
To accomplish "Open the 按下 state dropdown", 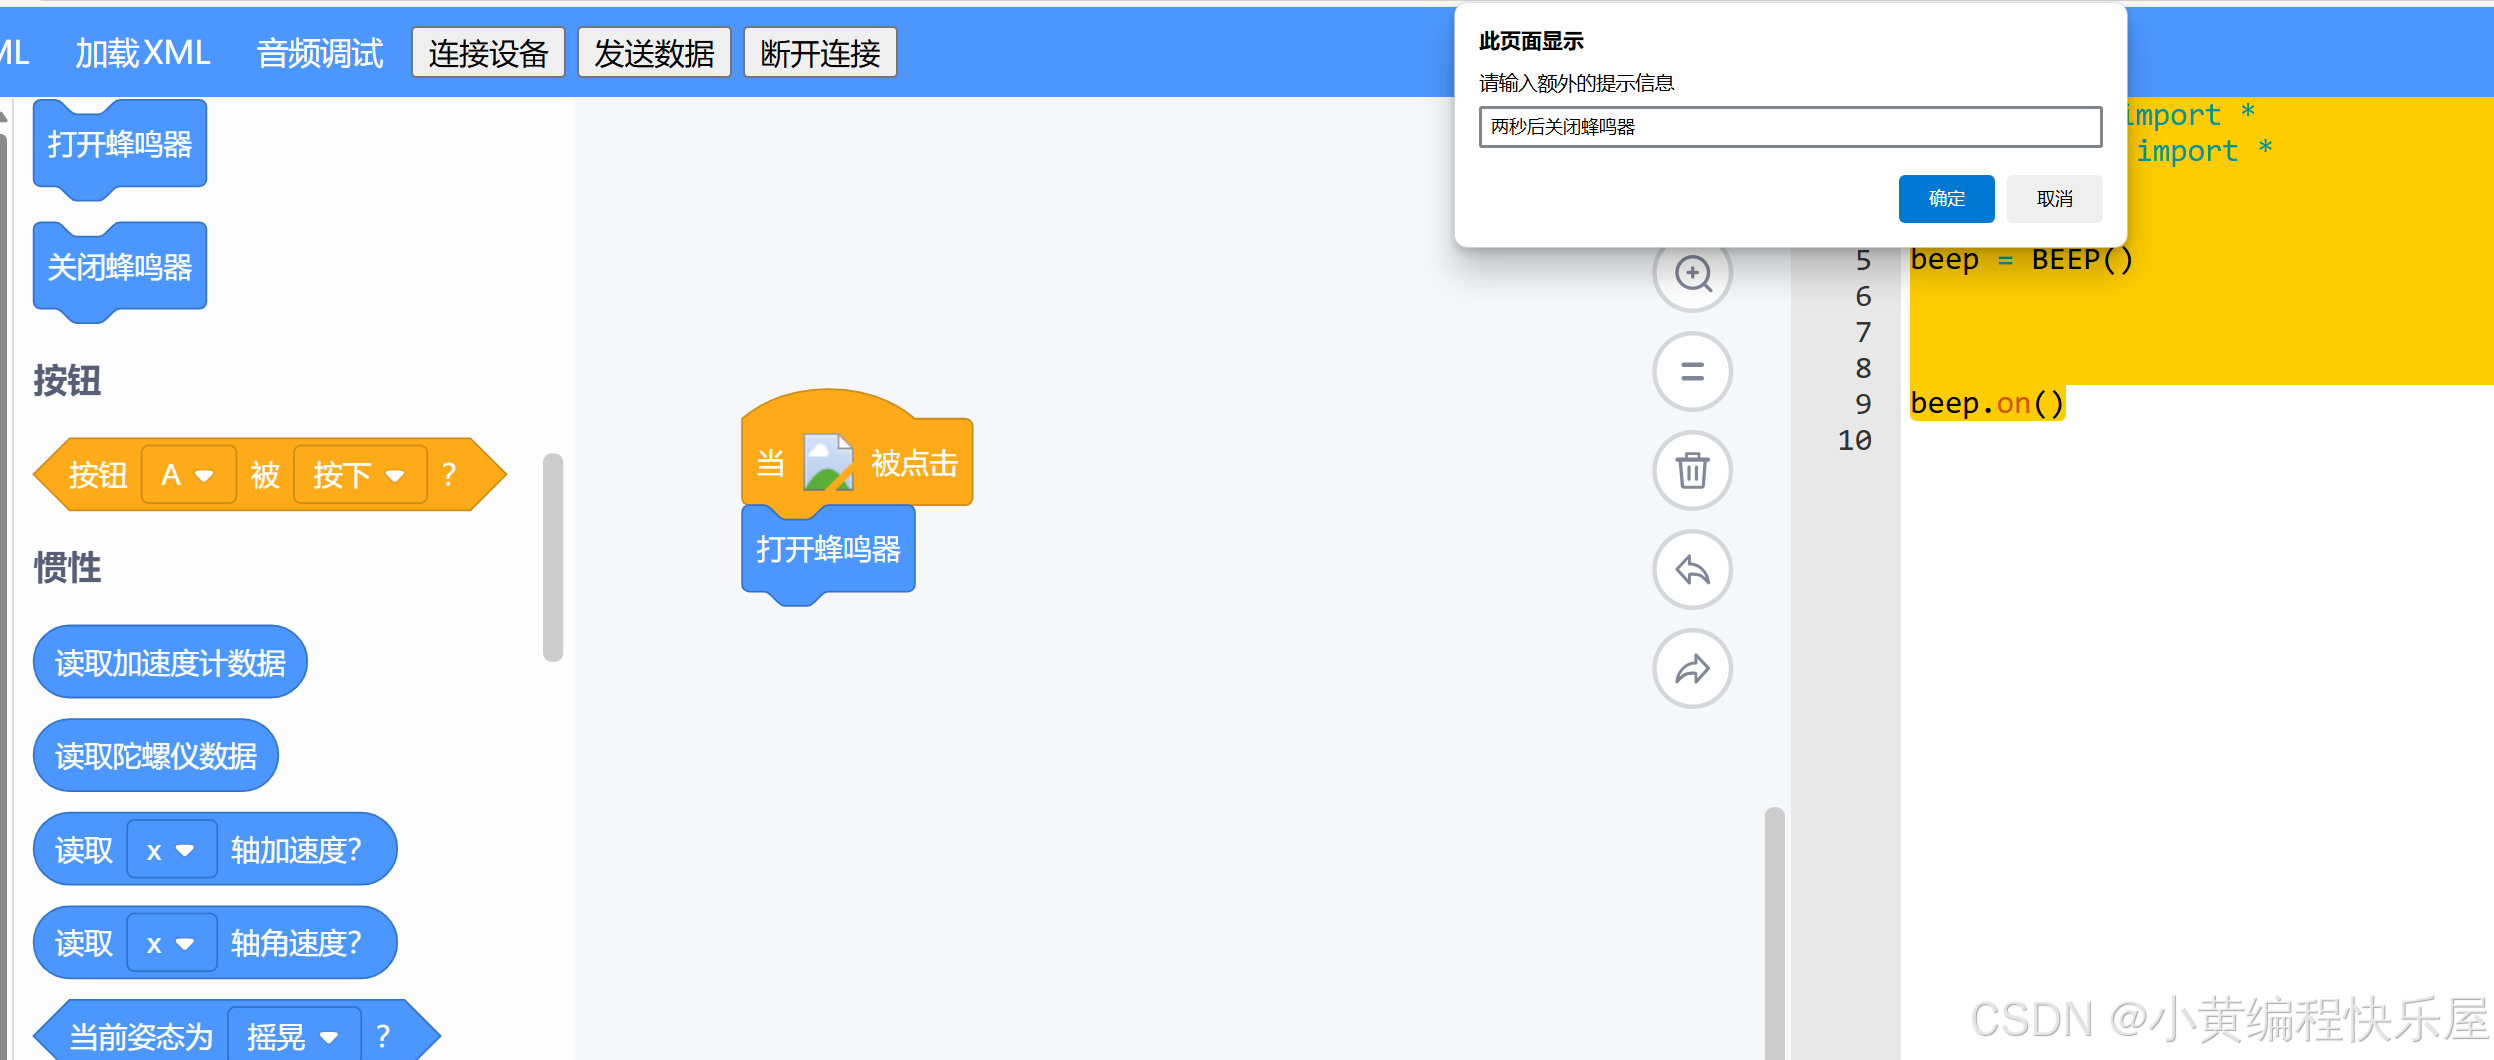I will tap(358, 474).
